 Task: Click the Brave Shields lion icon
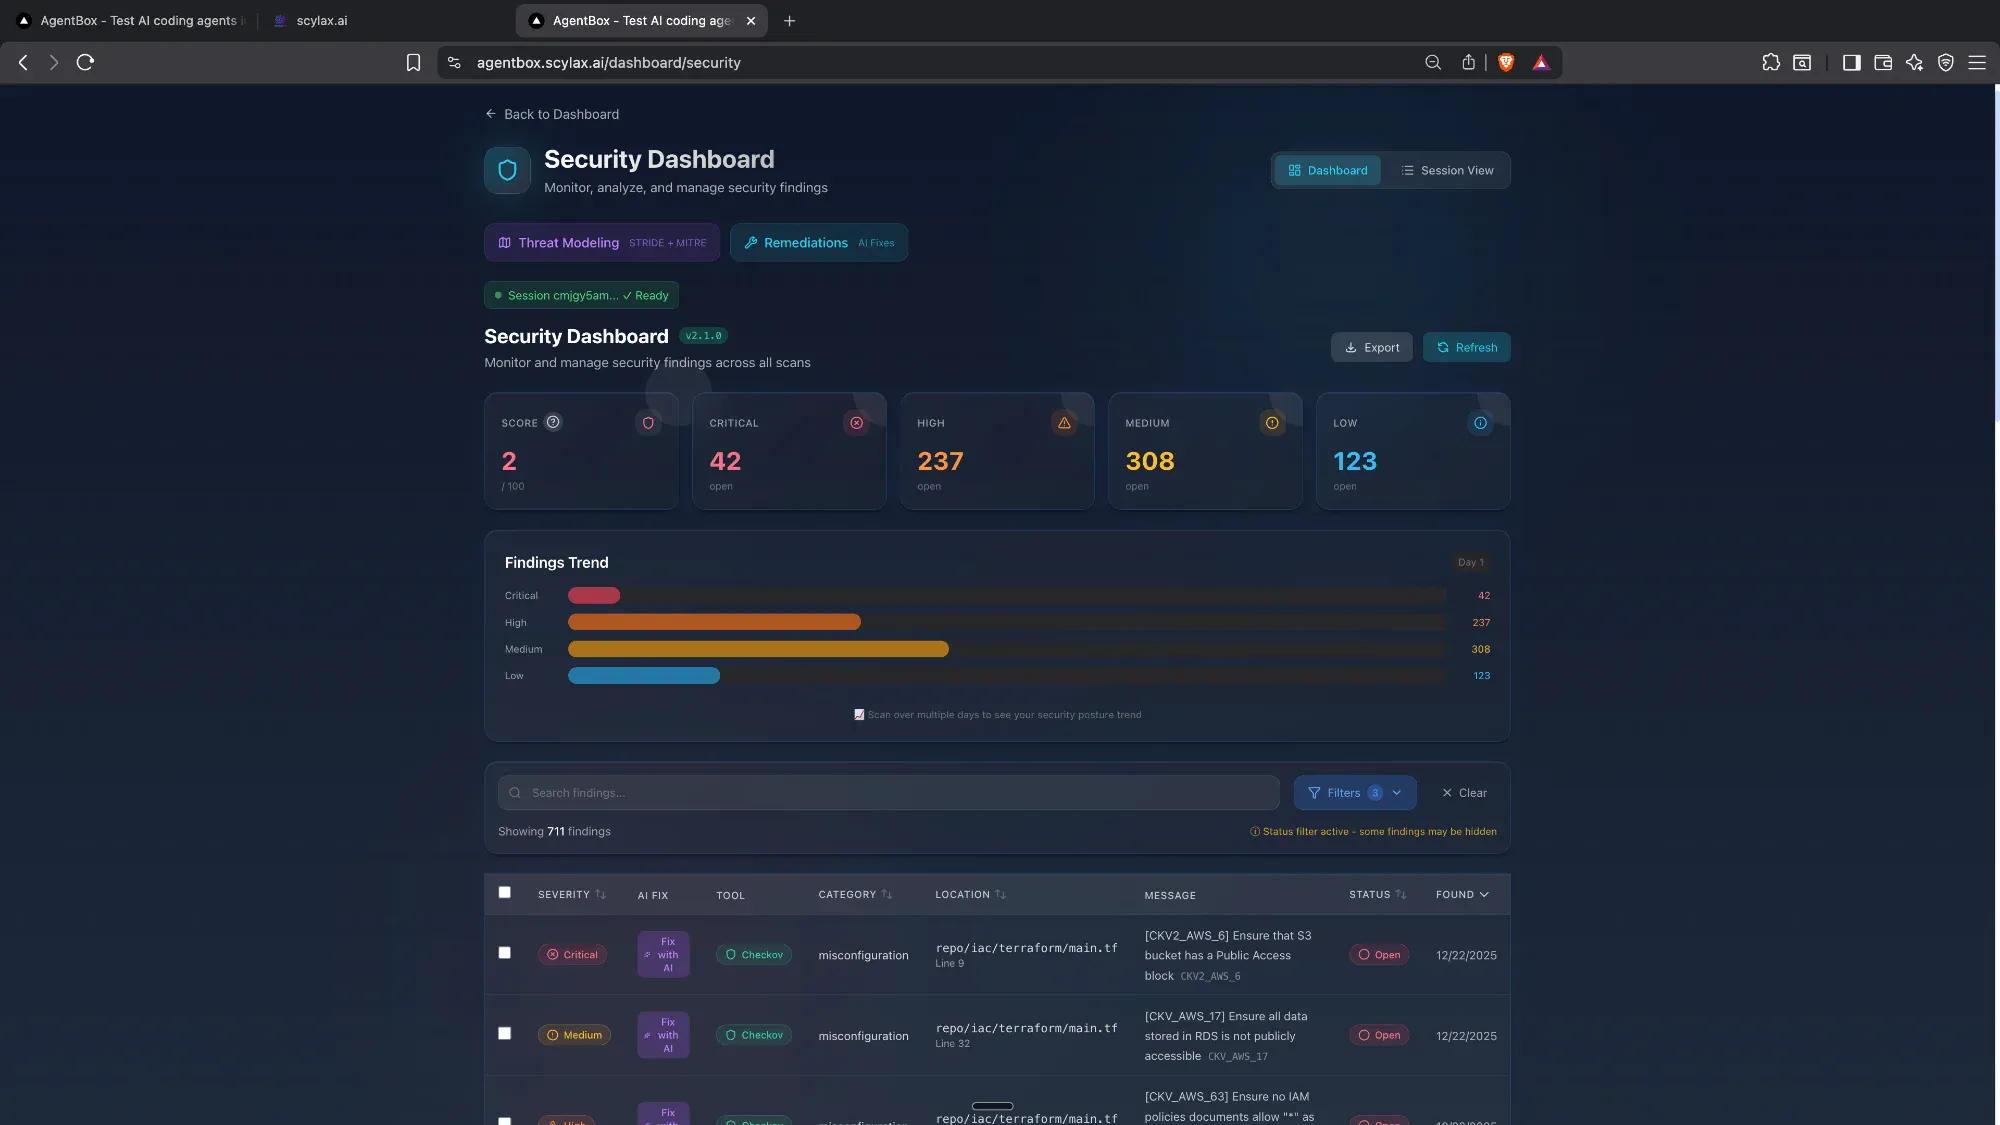[1506, 62]
